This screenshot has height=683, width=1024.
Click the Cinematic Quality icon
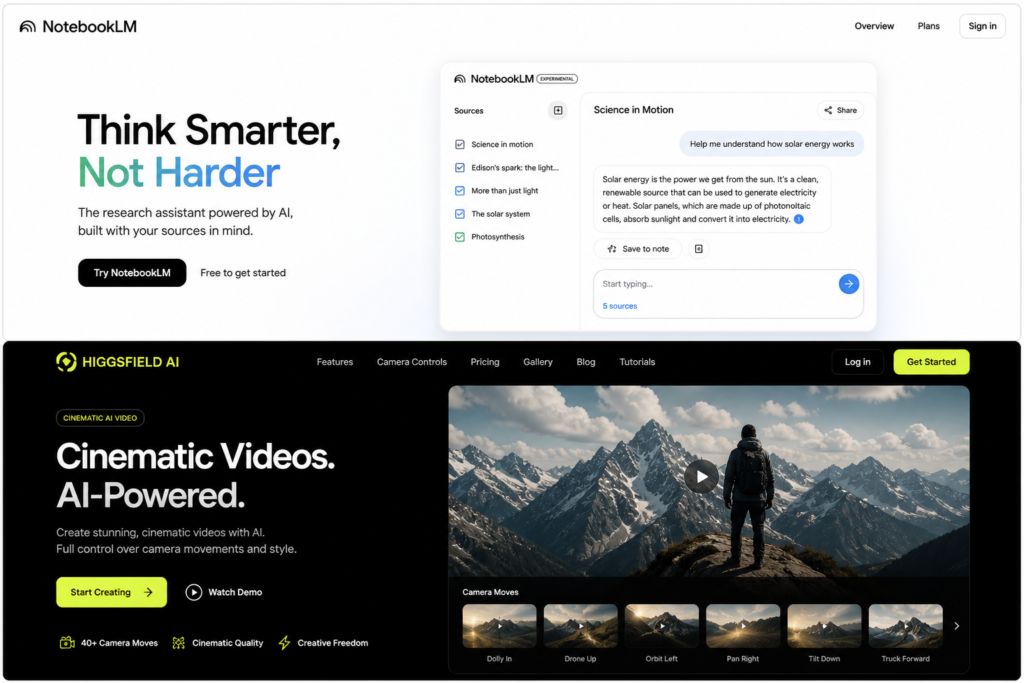pos(178,643)
